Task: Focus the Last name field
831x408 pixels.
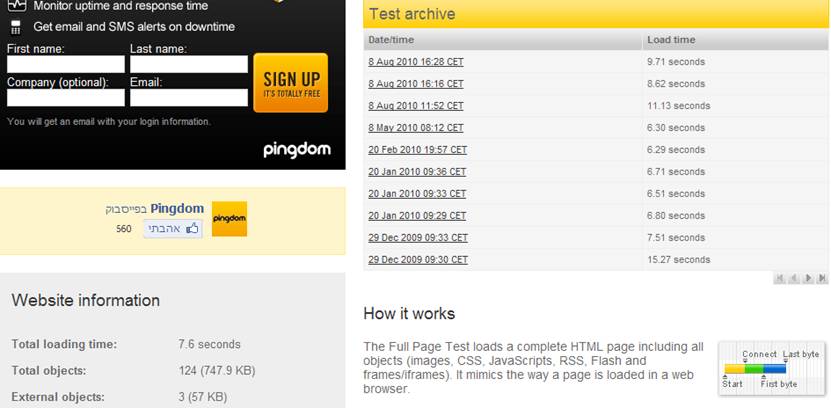Action: pos(189,64)
